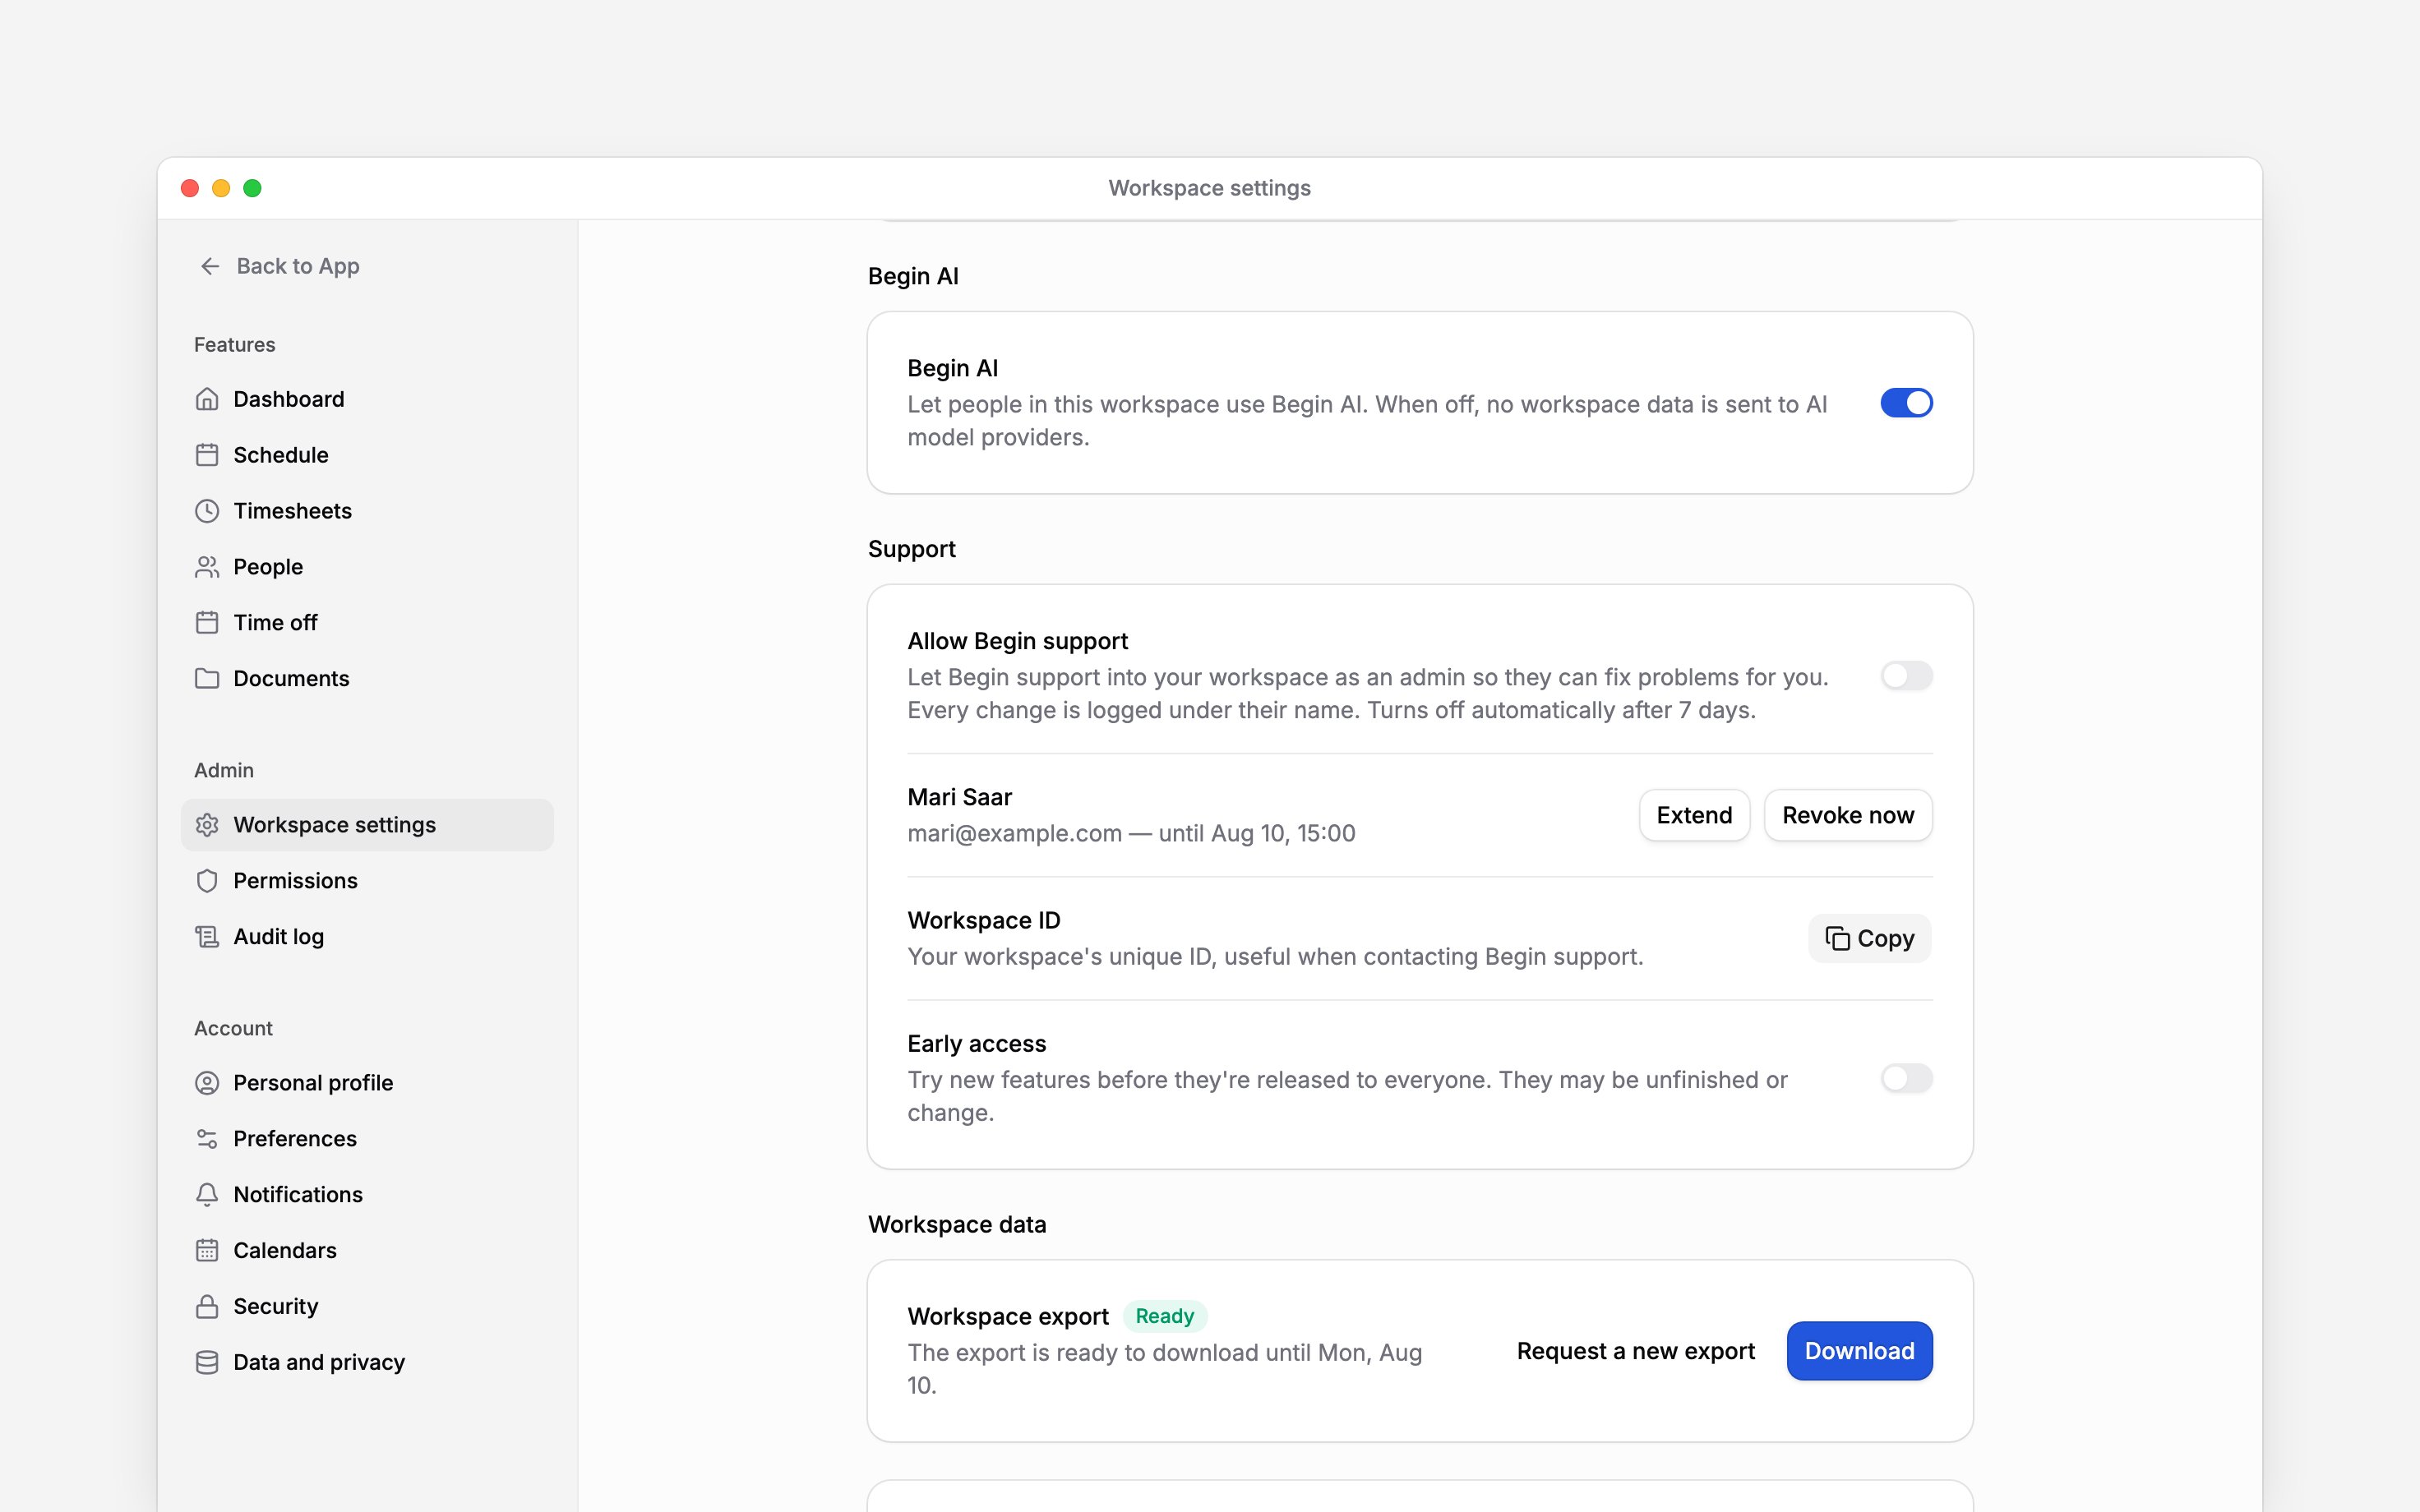
Task: Click Revoke now for Mari Saar
Action: (x=1848, y=815)
